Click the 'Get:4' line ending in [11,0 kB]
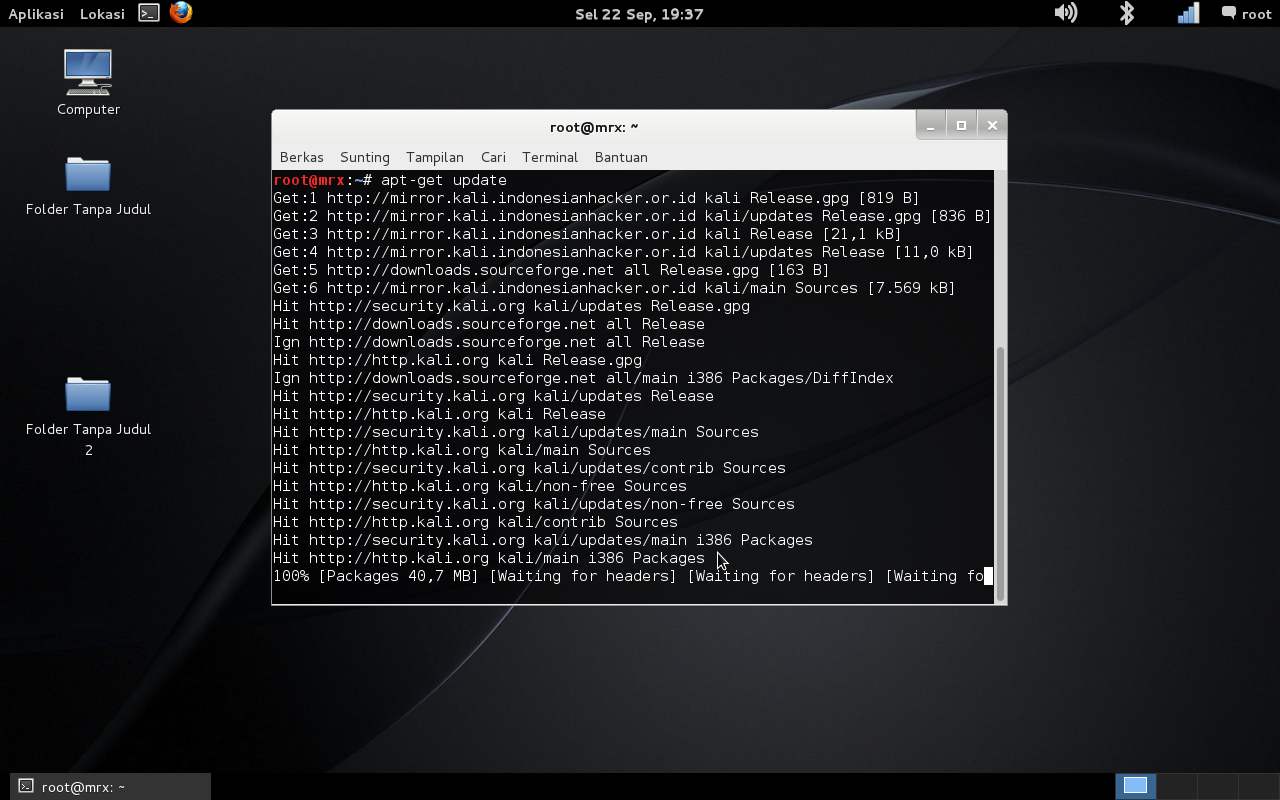This screenshot has width=1280, height=800. point(623,252)
